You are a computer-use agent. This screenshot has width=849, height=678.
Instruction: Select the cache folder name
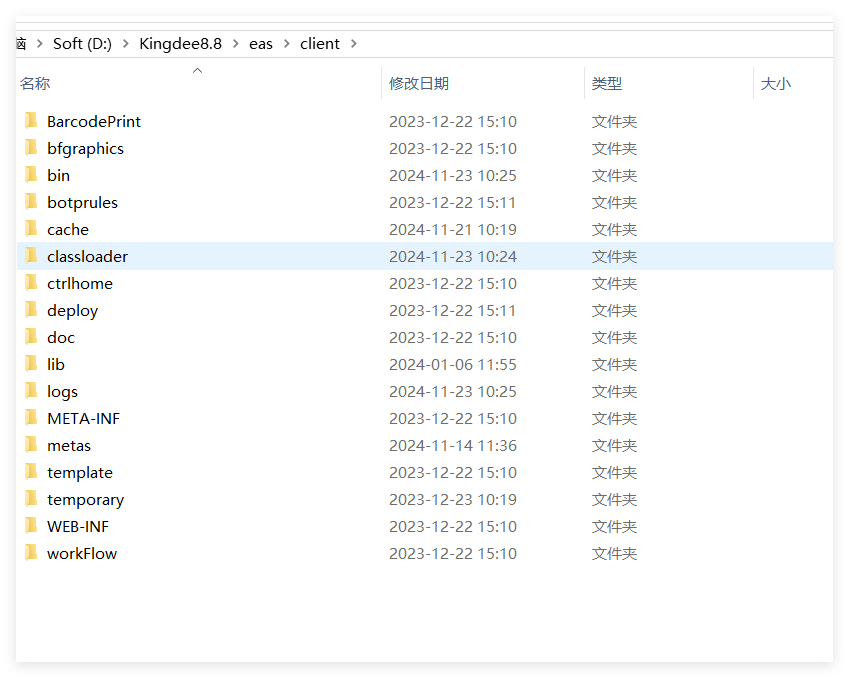click(68, 230)
